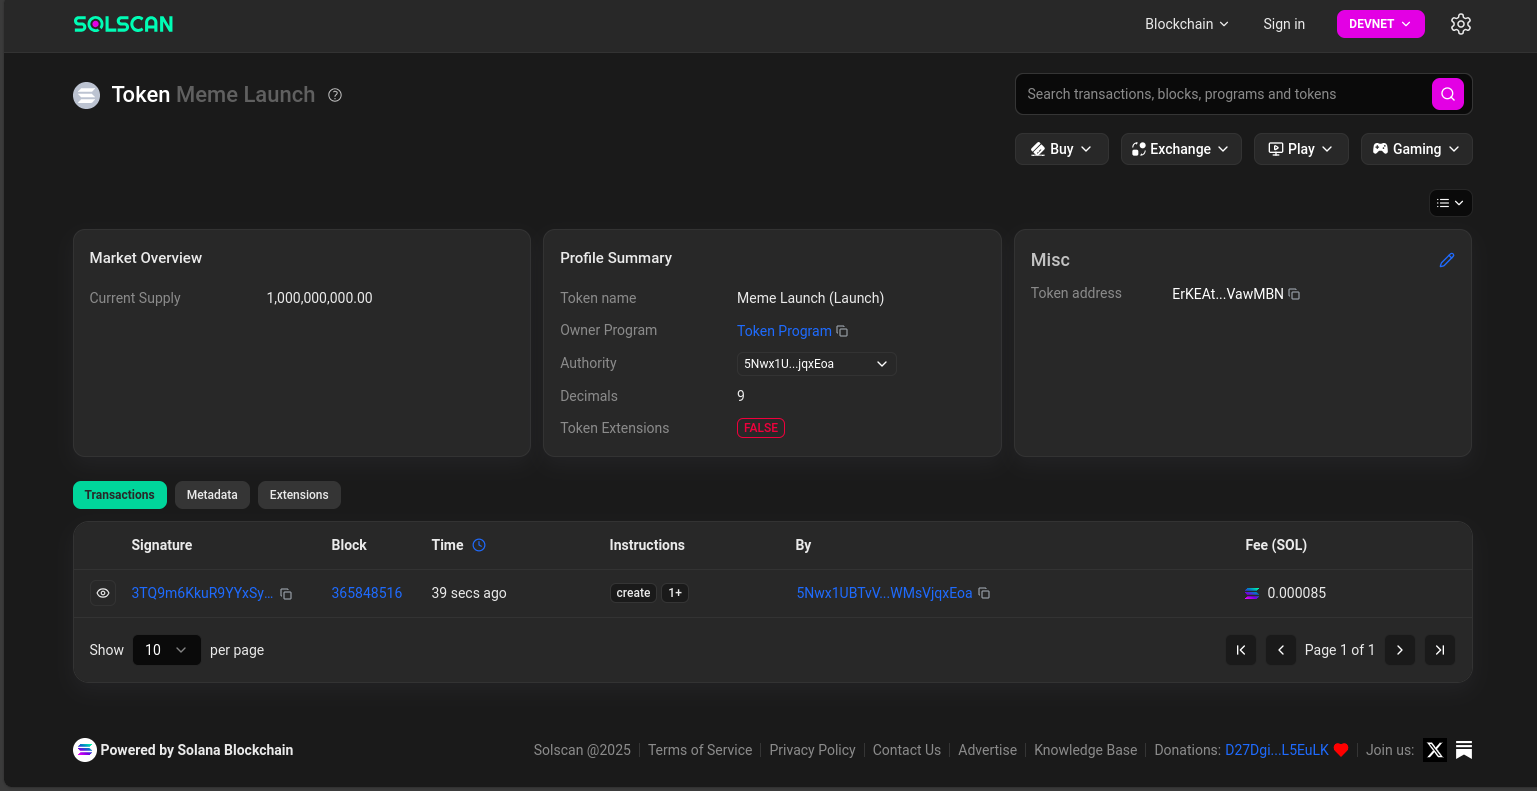The image size is (1537, 791).
Task: Expand the Exchange dropdown
Action: tap(1181, 149)
